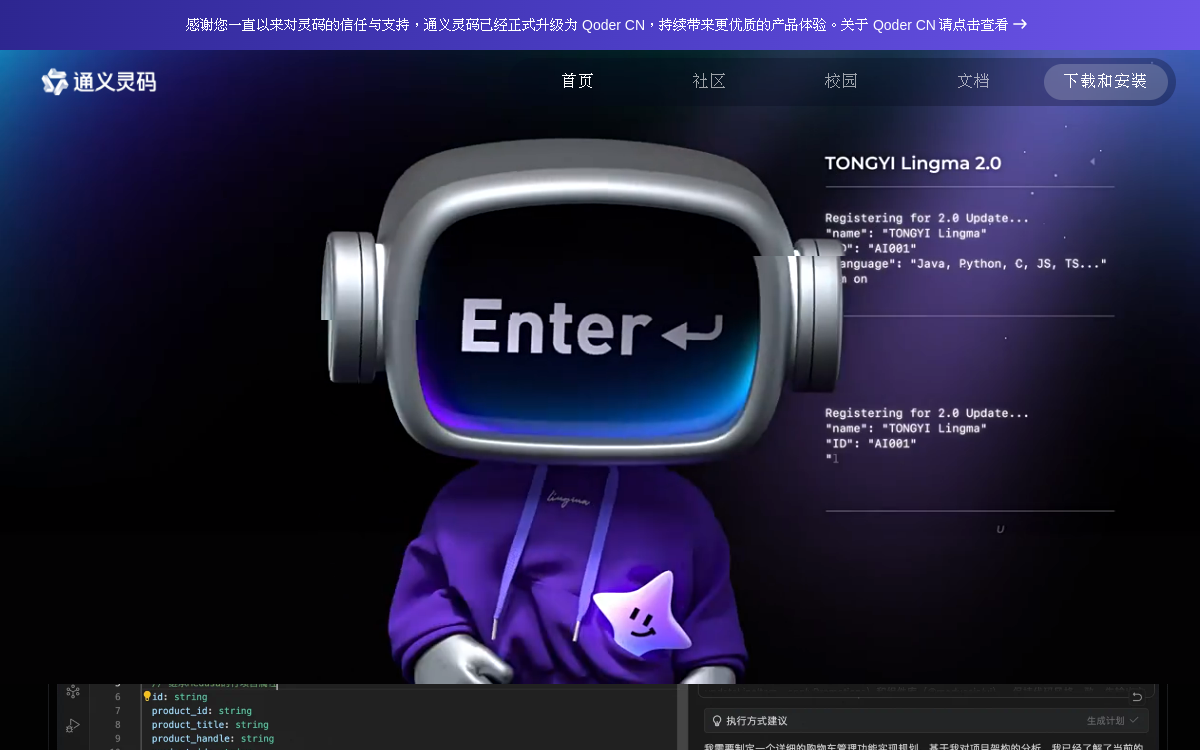Viewport: 1200px width, 750px height.
Task: Go to the 首页 tab
Action: click(x=577, y=81)
